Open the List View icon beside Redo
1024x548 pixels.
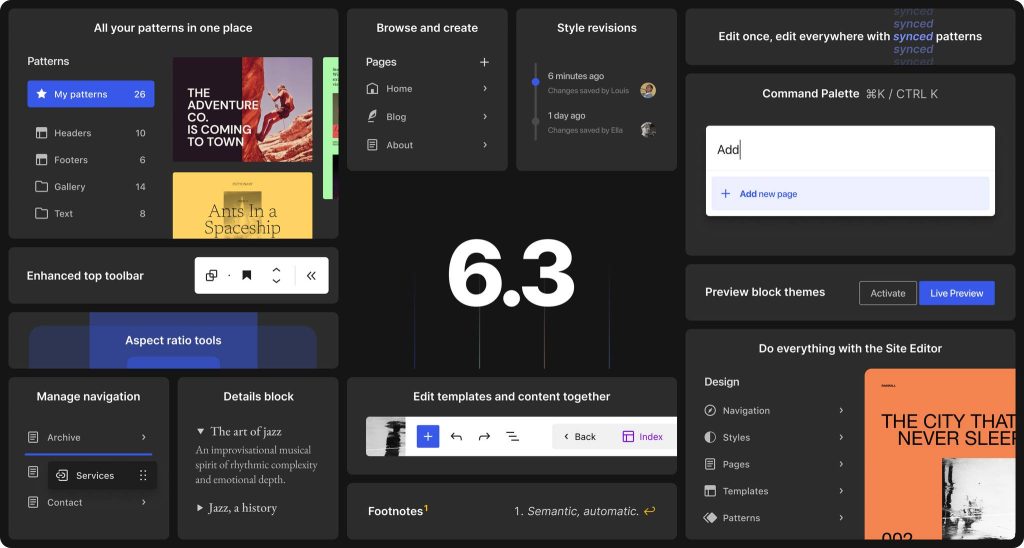512,436
